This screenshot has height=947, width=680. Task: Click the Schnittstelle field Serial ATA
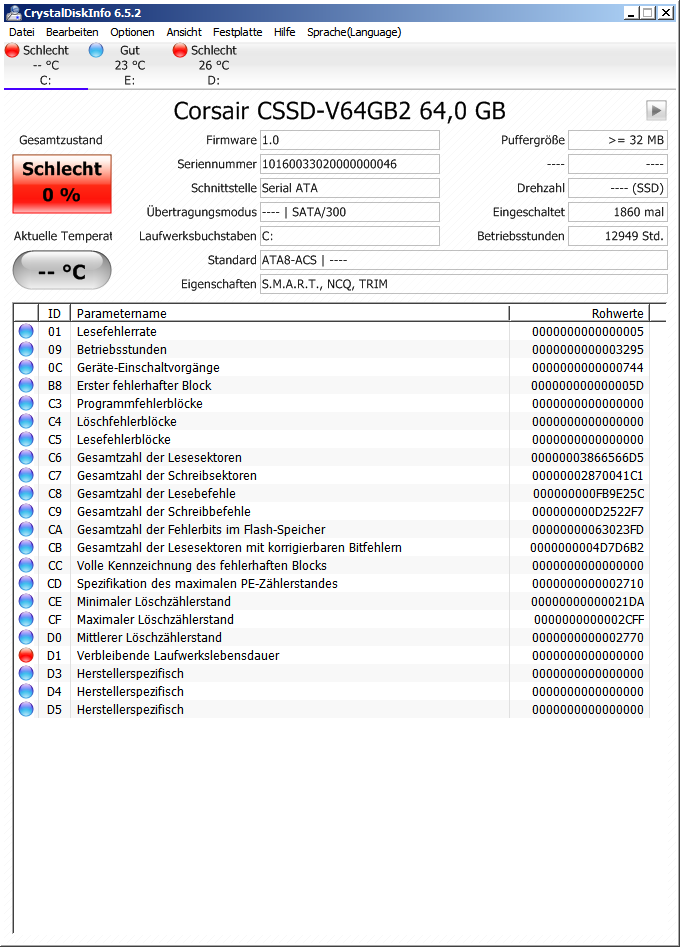[350, 188]
